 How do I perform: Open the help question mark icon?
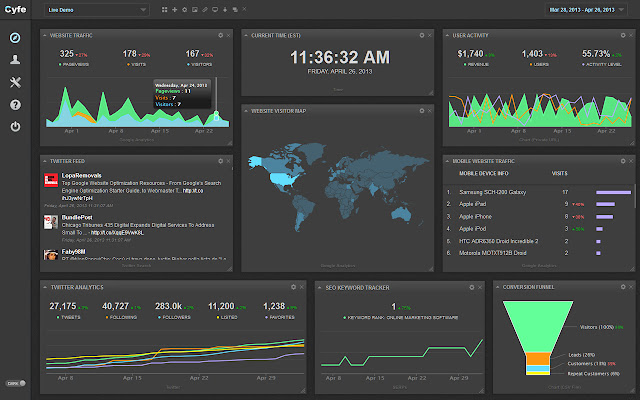point(15,104)
